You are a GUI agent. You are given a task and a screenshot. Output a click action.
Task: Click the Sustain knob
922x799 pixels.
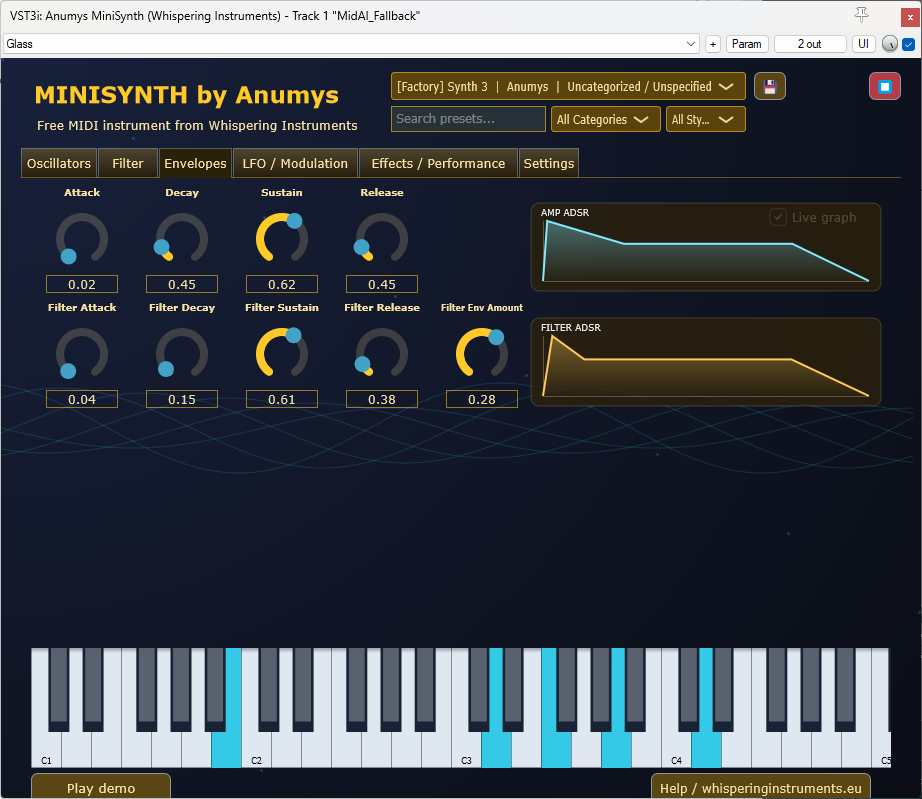point(282,239)
